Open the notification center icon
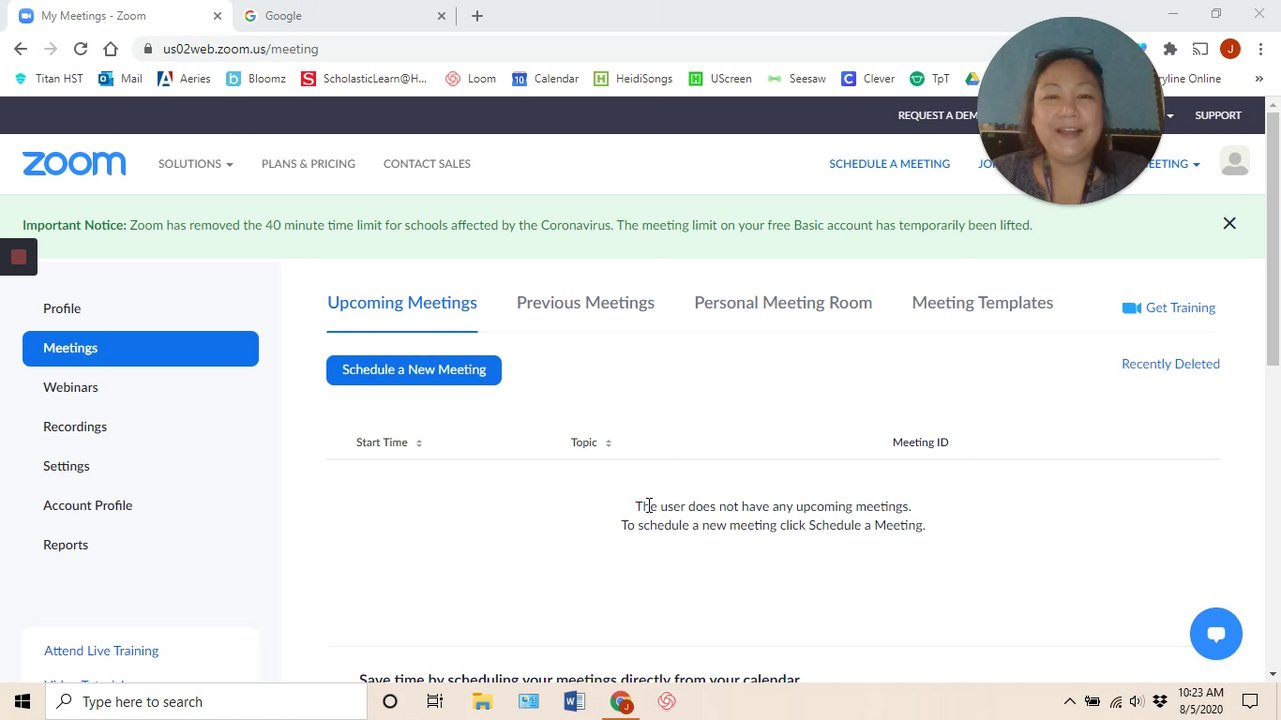The height and width of the screenshot is (720, 1281). (1250, 702)
